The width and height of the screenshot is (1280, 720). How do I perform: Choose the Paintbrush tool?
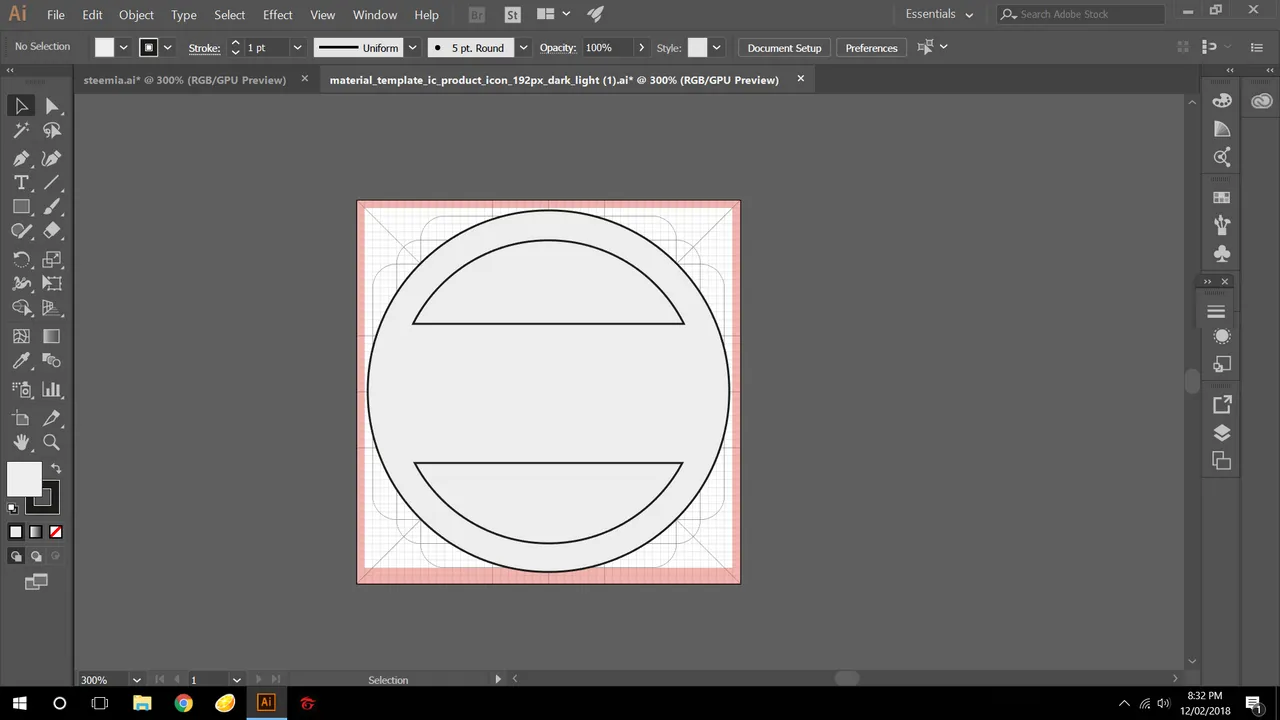pos(52,207)
